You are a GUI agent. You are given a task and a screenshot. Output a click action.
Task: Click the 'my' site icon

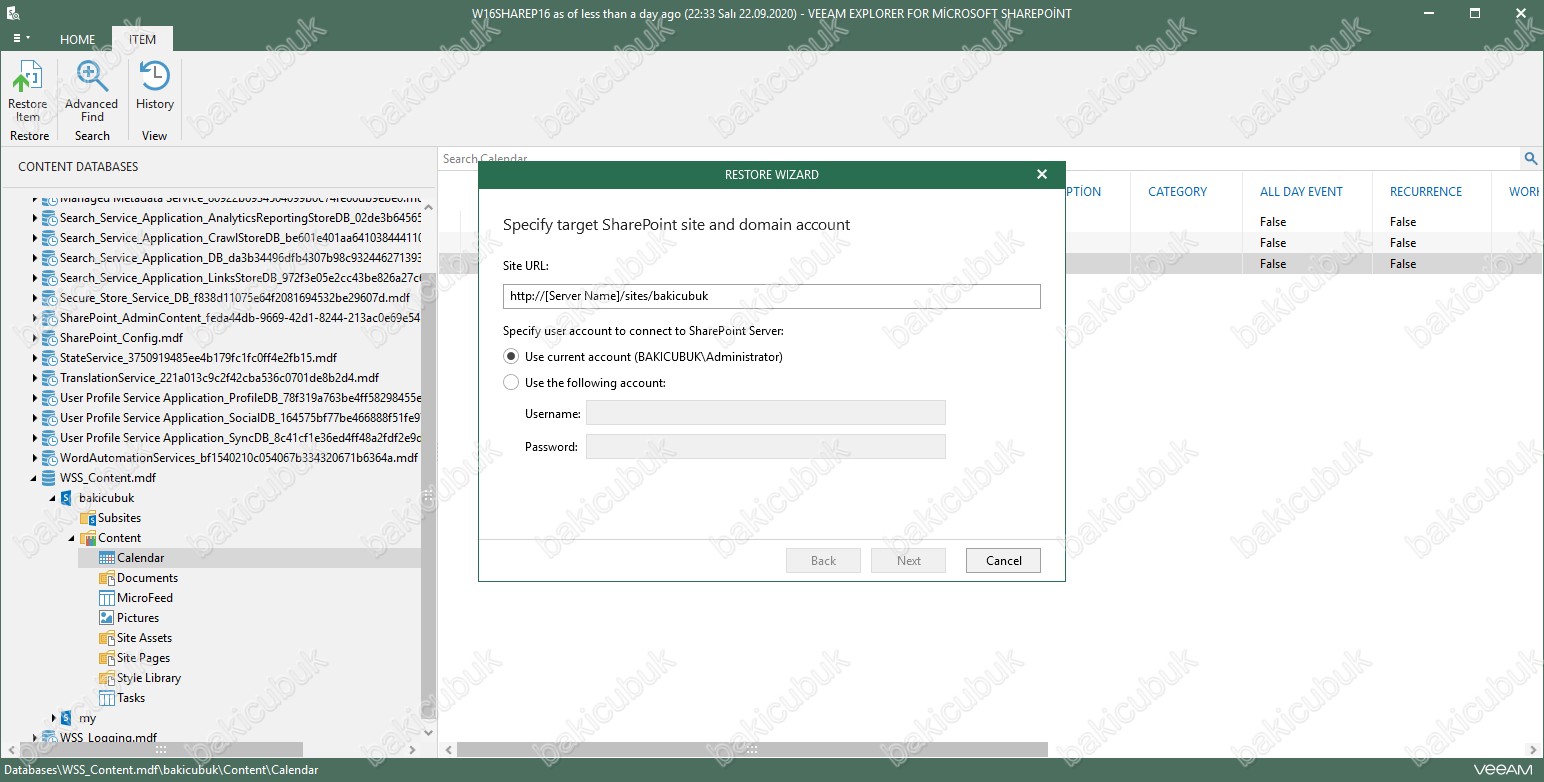68,718
